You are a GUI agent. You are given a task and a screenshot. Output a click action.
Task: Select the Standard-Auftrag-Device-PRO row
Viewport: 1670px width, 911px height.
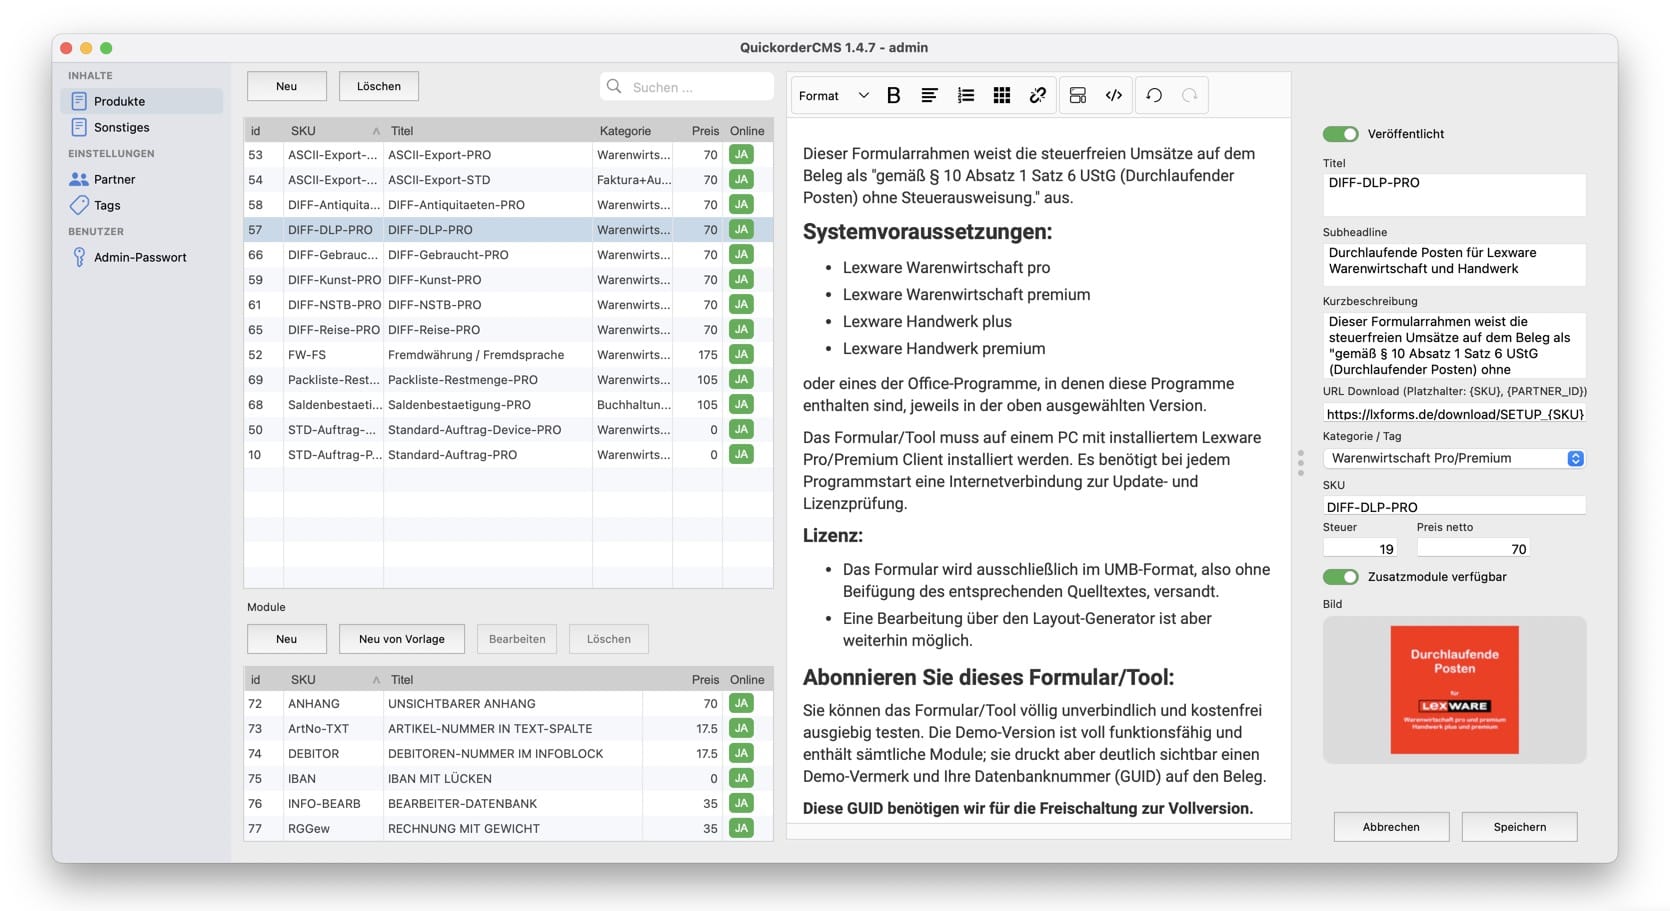508,430
